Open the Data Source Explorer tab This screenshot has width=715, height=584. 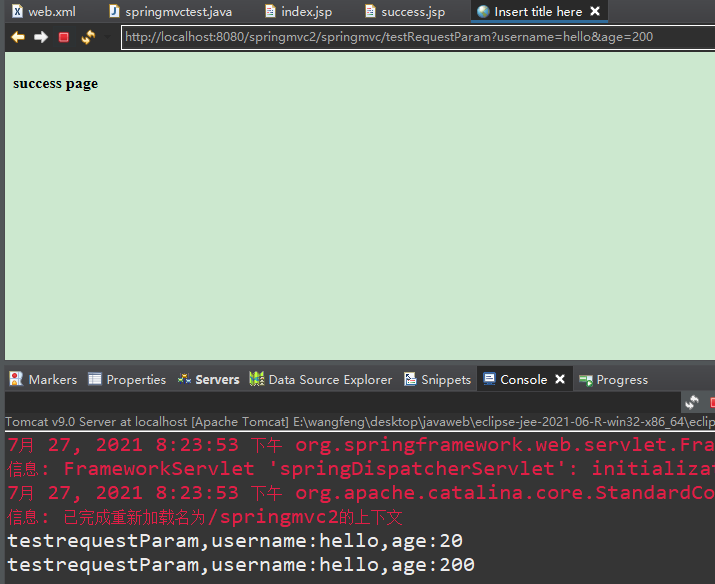click(x=321, y=379)
